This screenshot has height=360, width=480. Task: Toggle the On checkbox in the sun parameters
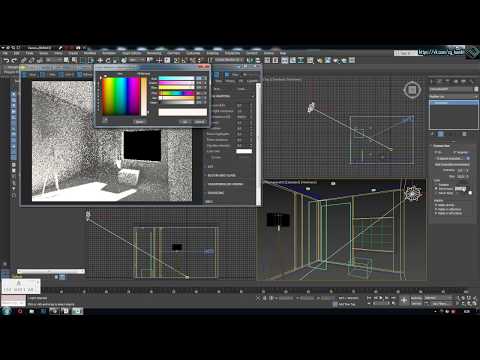click(x=435, y=152)
